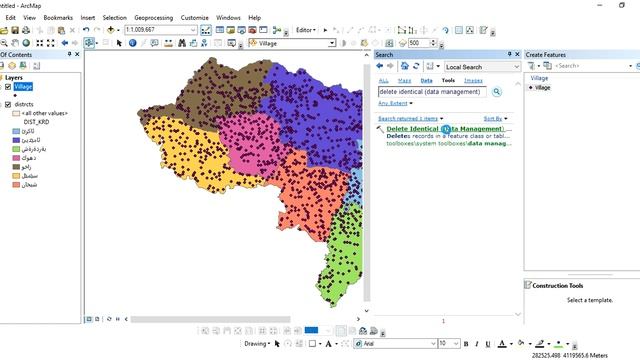Click the green district legend swatch
This screenshot has width=640, height=360.
[16, 149]
